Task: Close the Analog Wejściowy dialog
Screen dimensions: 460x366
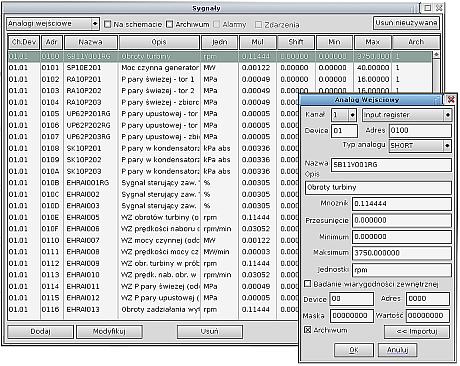Action: pyautogui.click(x=451, y=99)
